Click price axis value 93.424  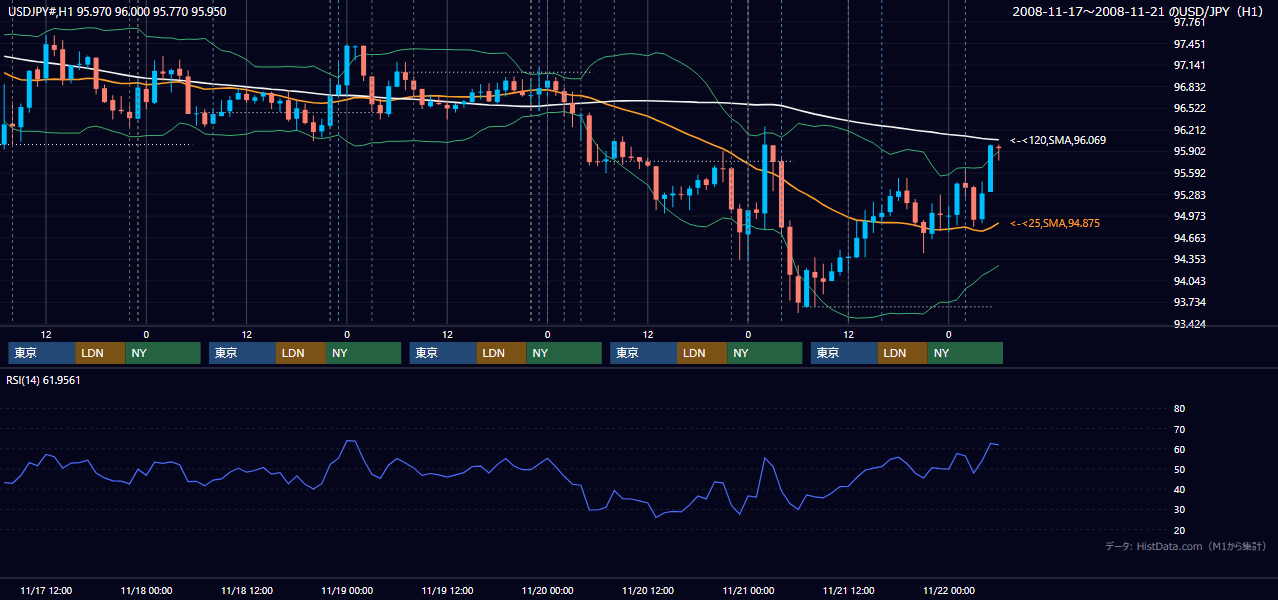(x=1189, y=325)
